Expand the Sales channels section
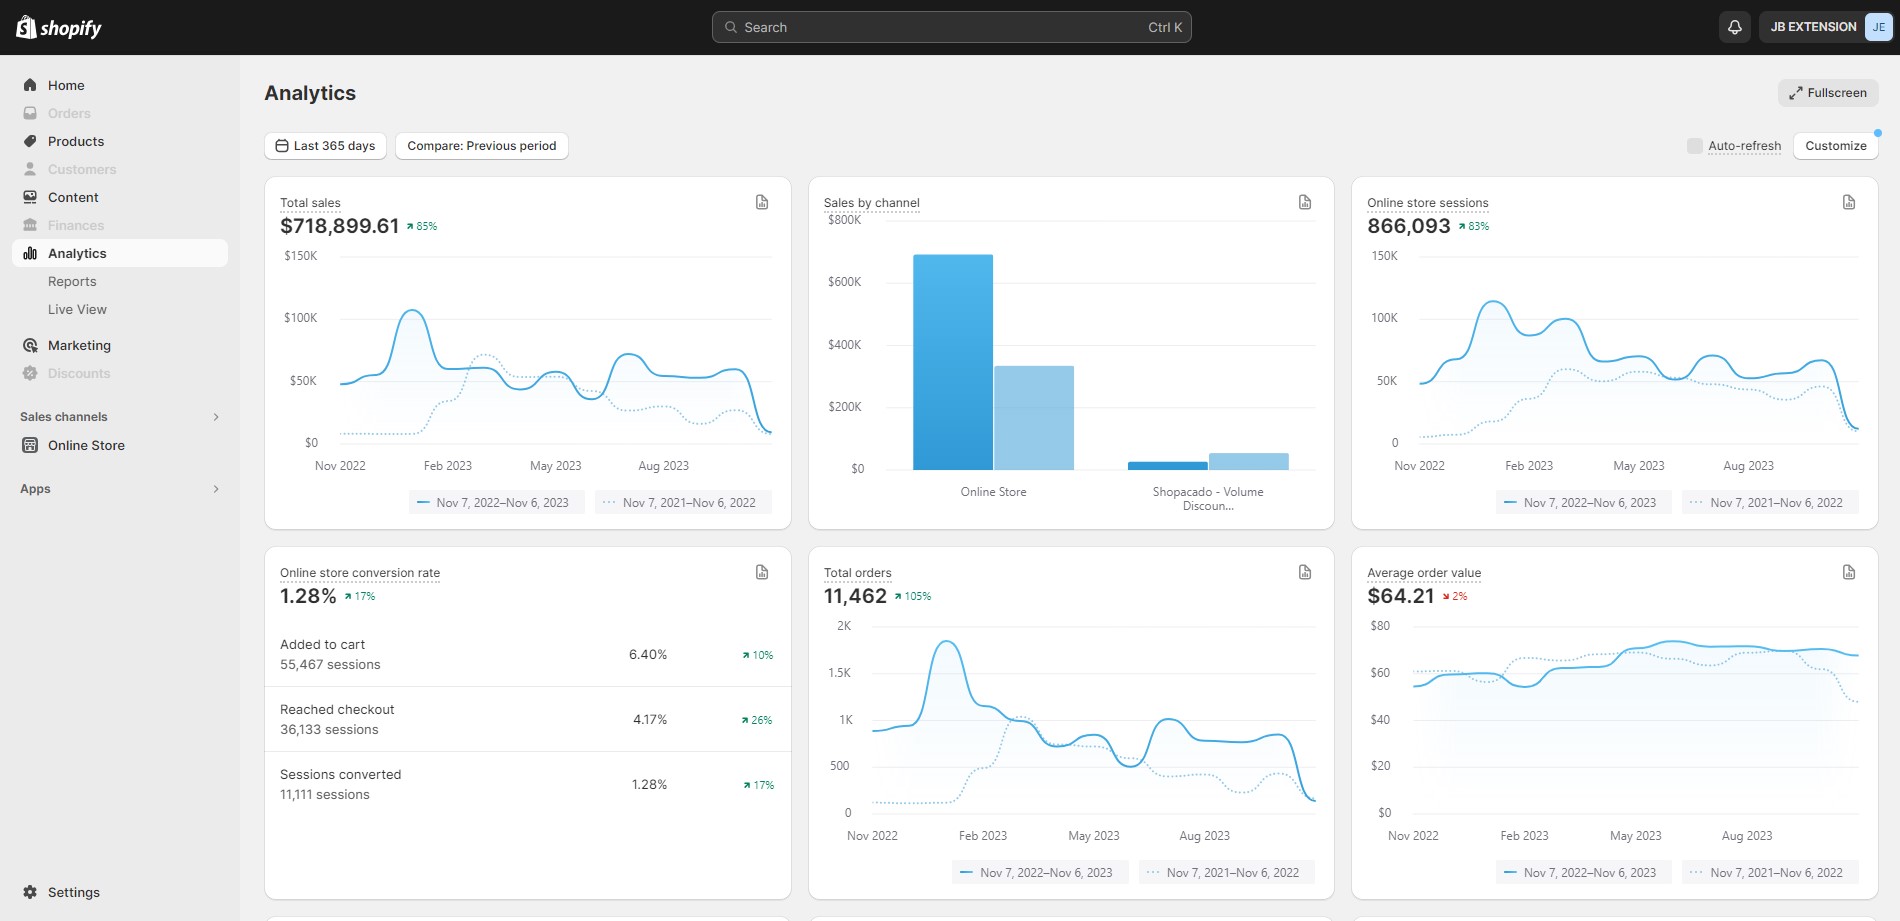This screenshot has height=921, width=1900. [216, 417]
